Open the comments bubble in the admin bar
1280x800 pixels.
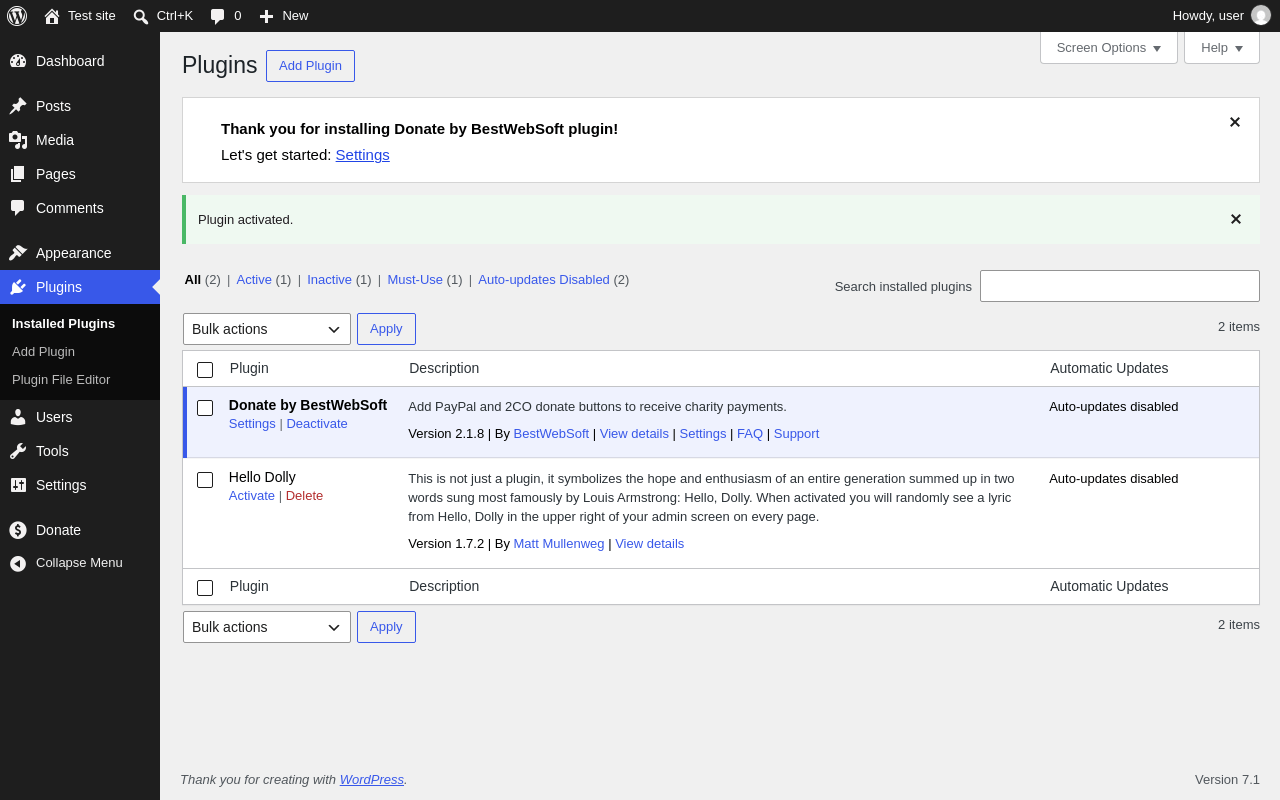coord(218,16)
